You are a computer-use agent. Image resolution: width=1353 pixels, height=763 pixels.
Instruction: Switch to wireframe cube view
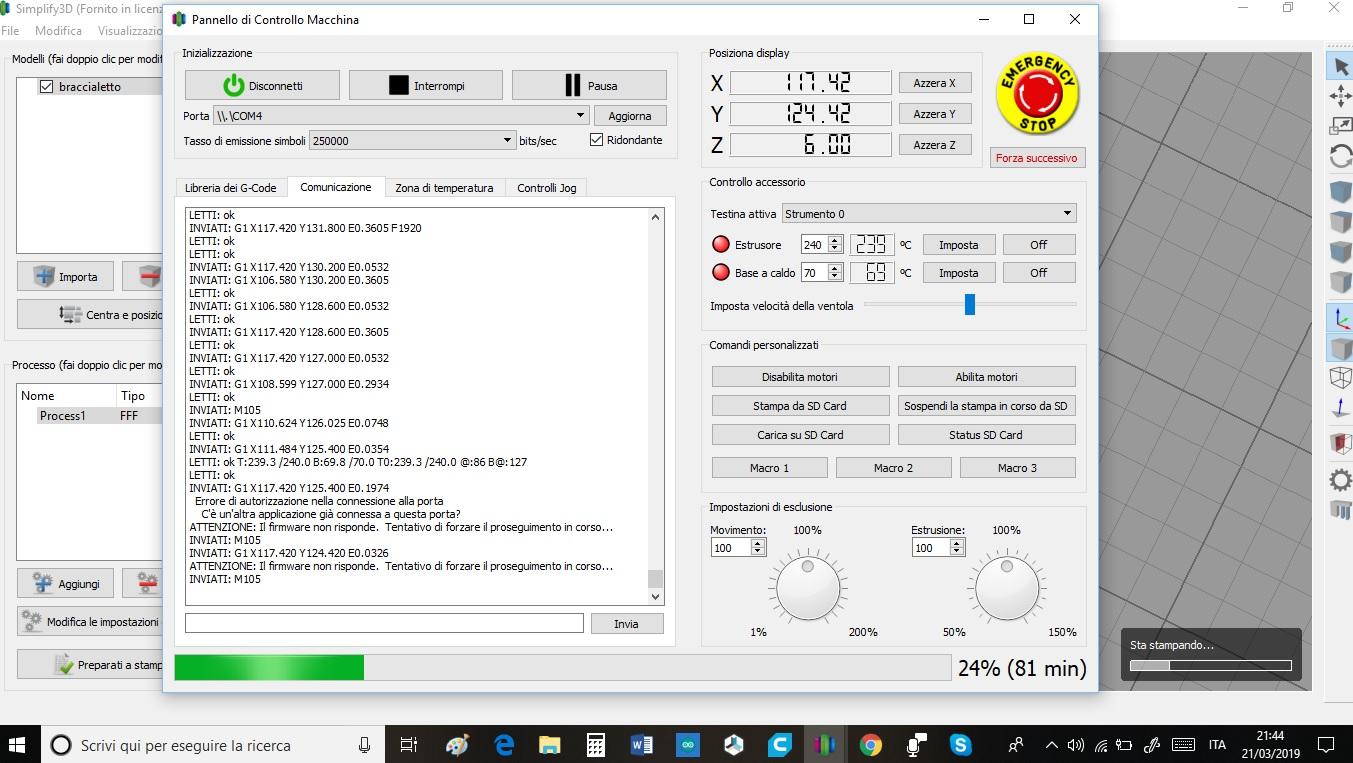coord(1340,377)
